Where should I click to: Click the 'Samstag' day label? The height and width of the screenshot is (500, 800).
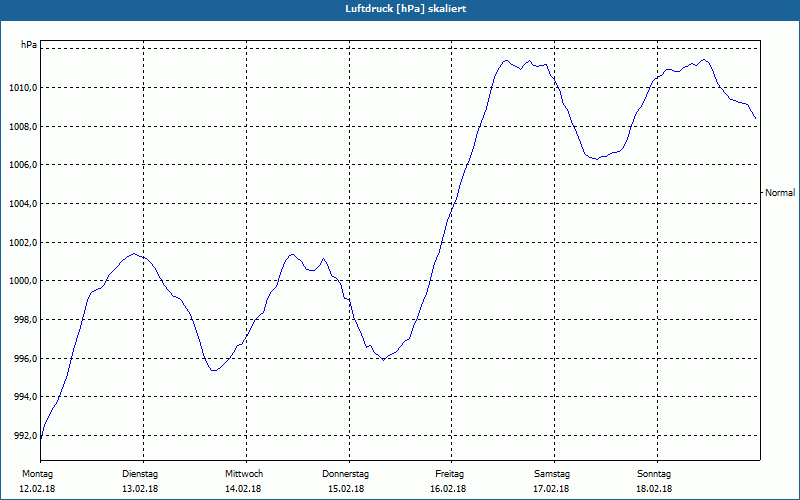552,474
